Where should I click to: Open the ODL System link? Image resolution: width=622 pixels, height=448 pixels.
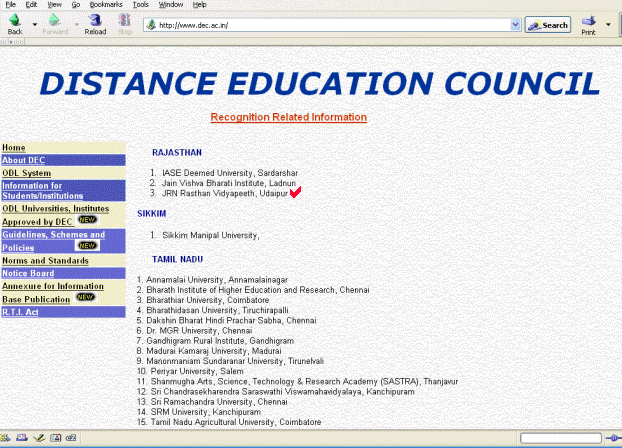(x=27, y=173)
